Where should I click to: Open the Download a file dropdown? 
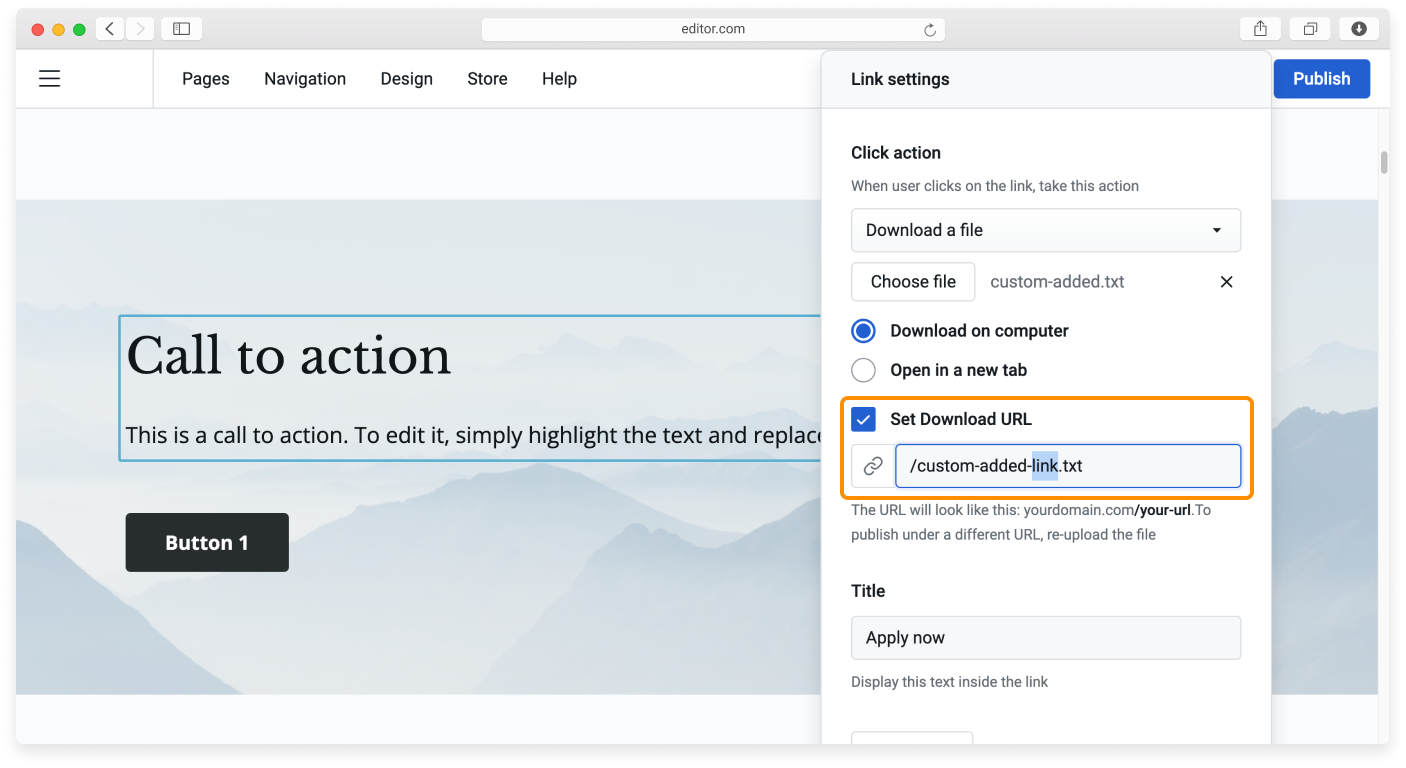tap(1046, 230)
